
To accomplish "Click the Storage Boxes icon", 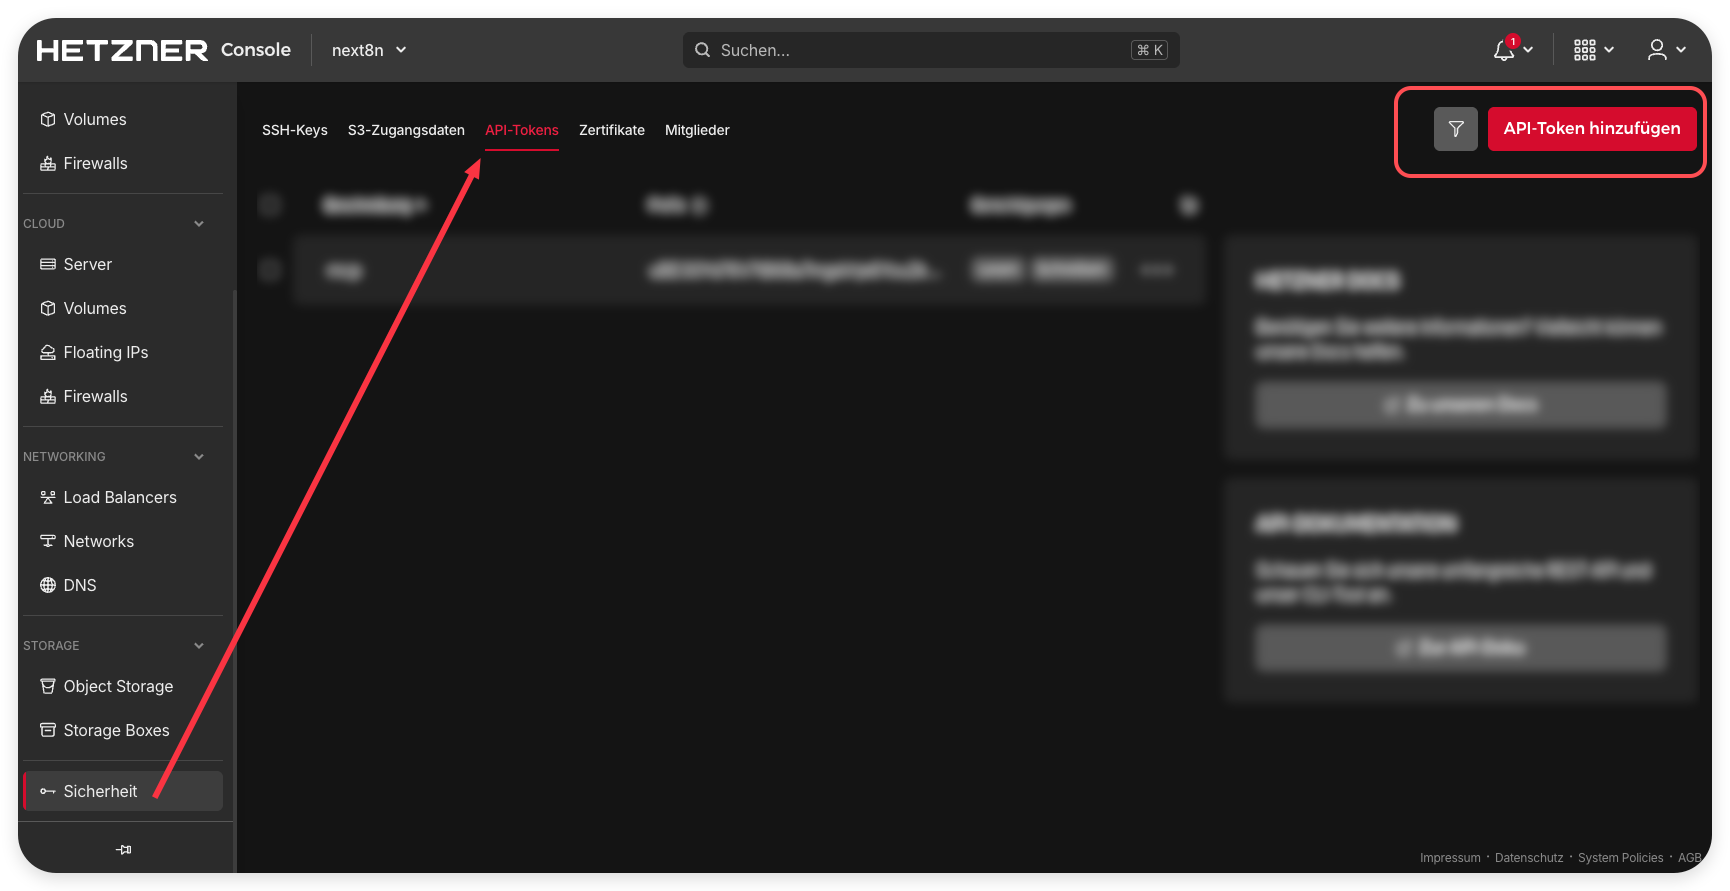I will [47, 730].
